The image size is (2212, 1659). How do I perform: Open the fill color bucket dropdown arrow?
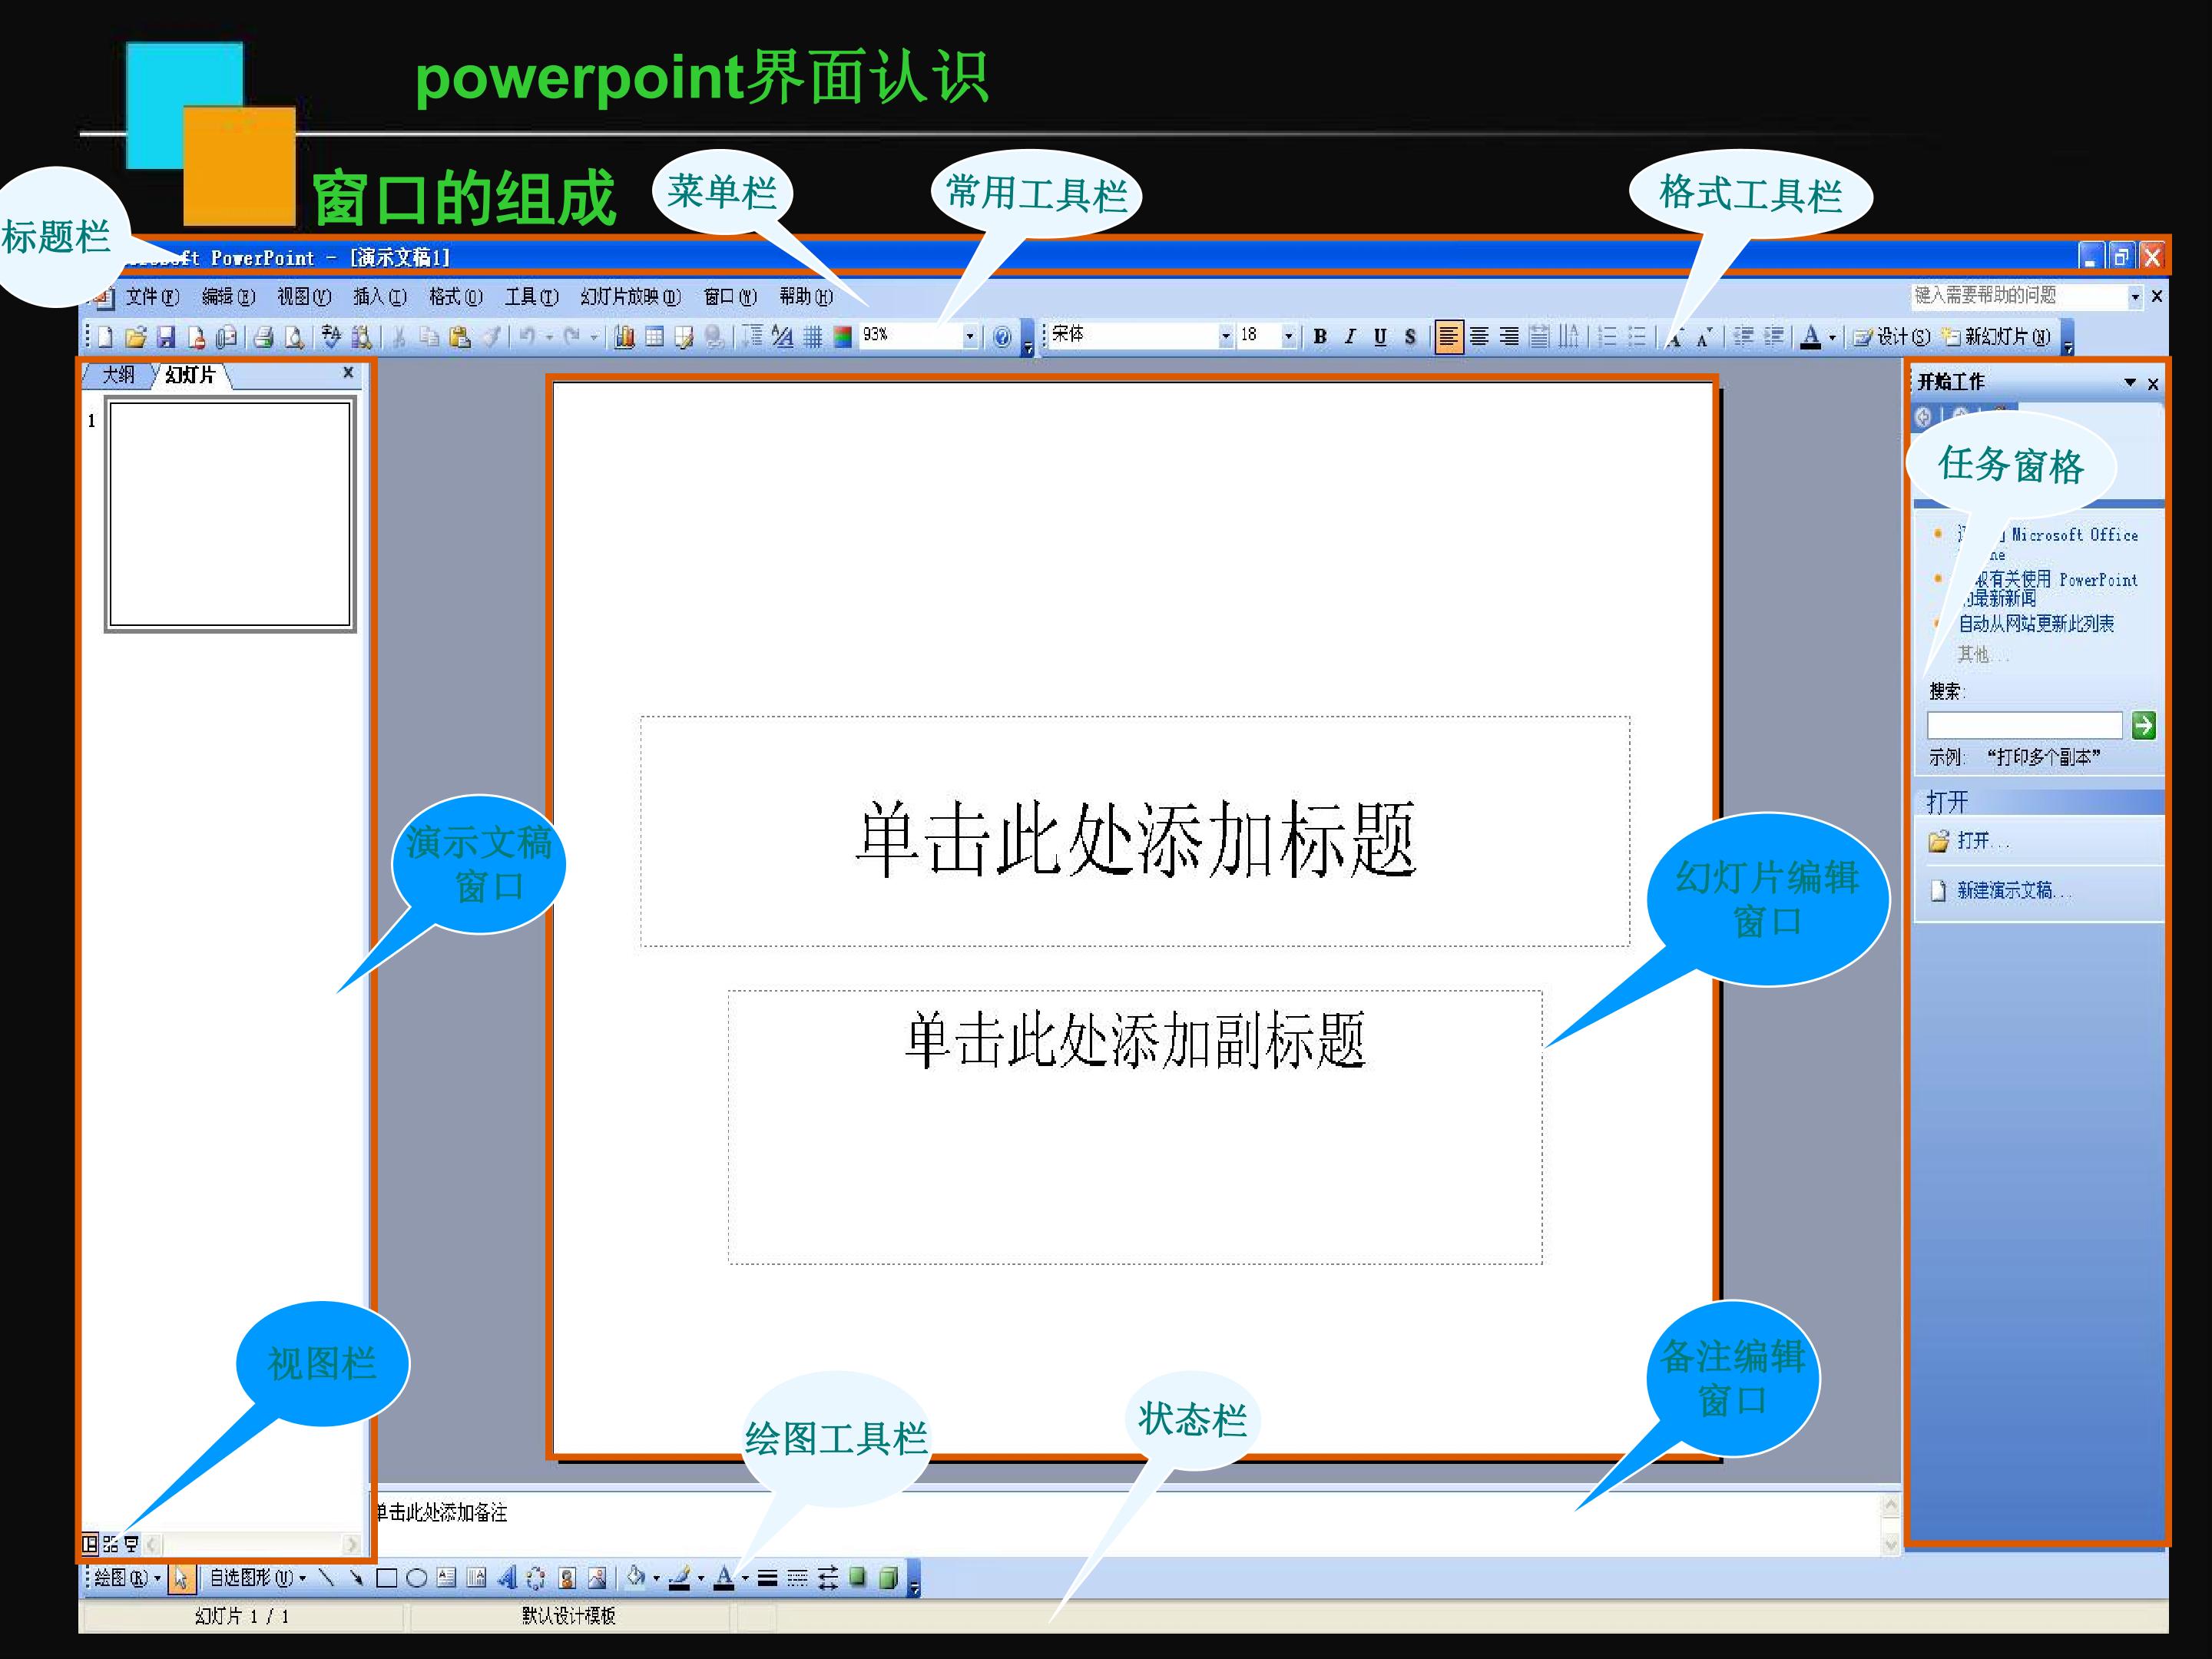(657, 1579)
